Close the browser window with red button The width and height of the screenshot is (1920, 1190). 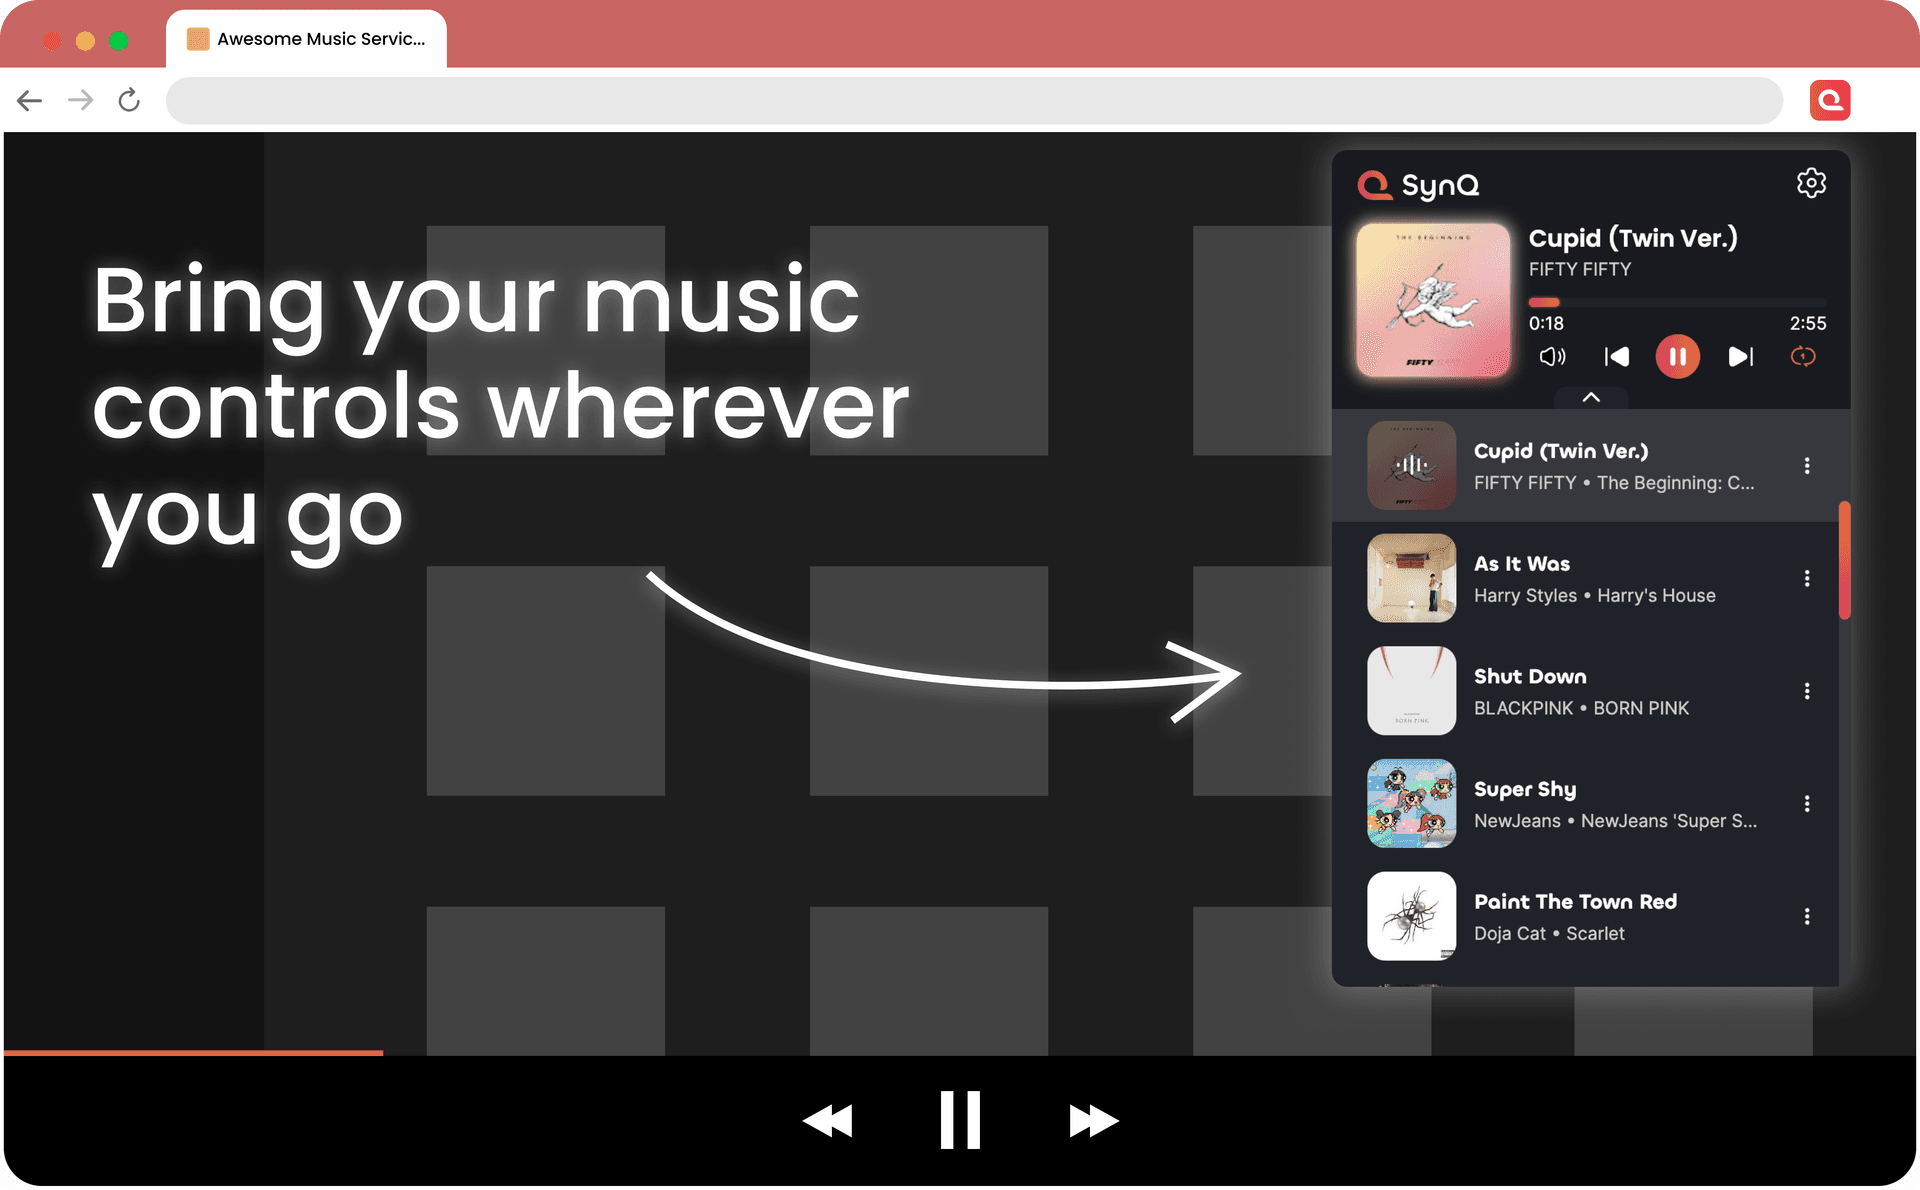click(x=52, y=40)
